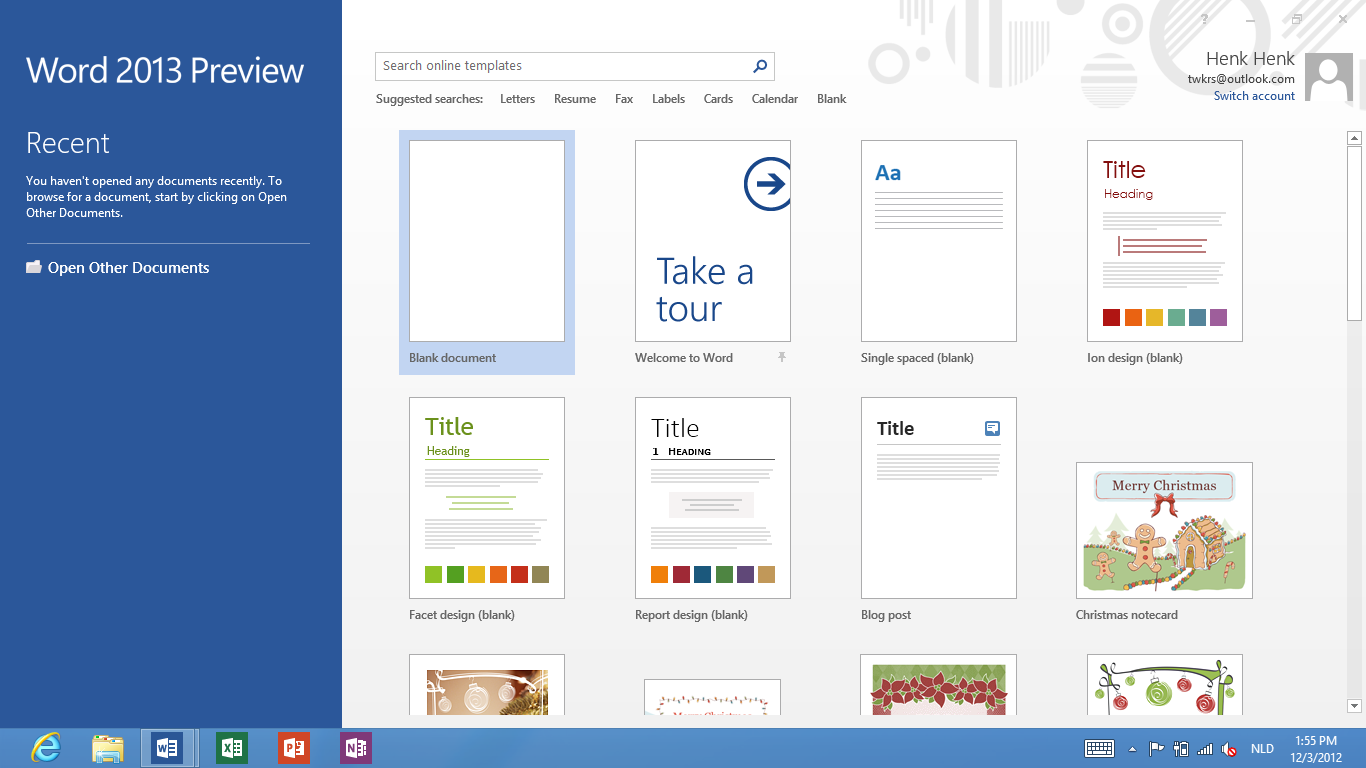Launch Excel from the taskbar
The height and width of the screenshot is (768, 1366).
232,748
